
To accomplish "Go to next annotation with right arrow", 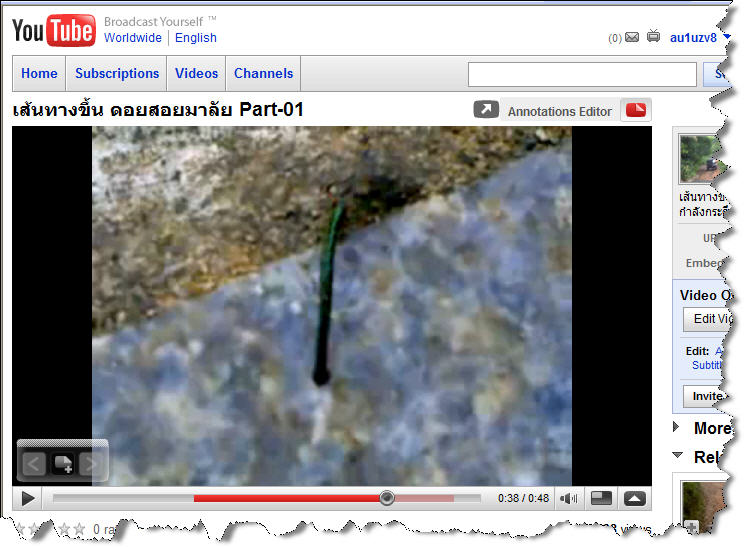I will click(x=92, y=463).
